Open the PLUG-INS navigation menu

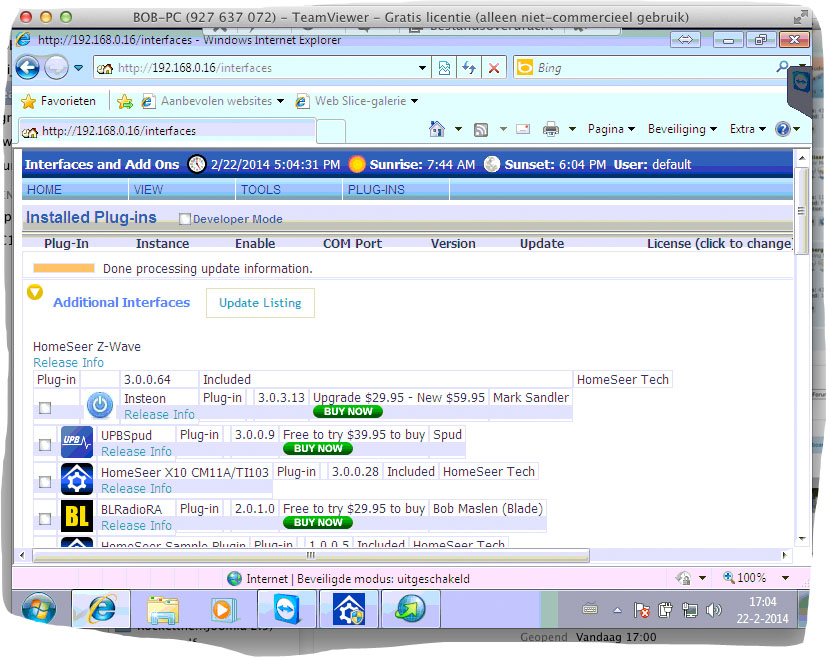[396, 190]
